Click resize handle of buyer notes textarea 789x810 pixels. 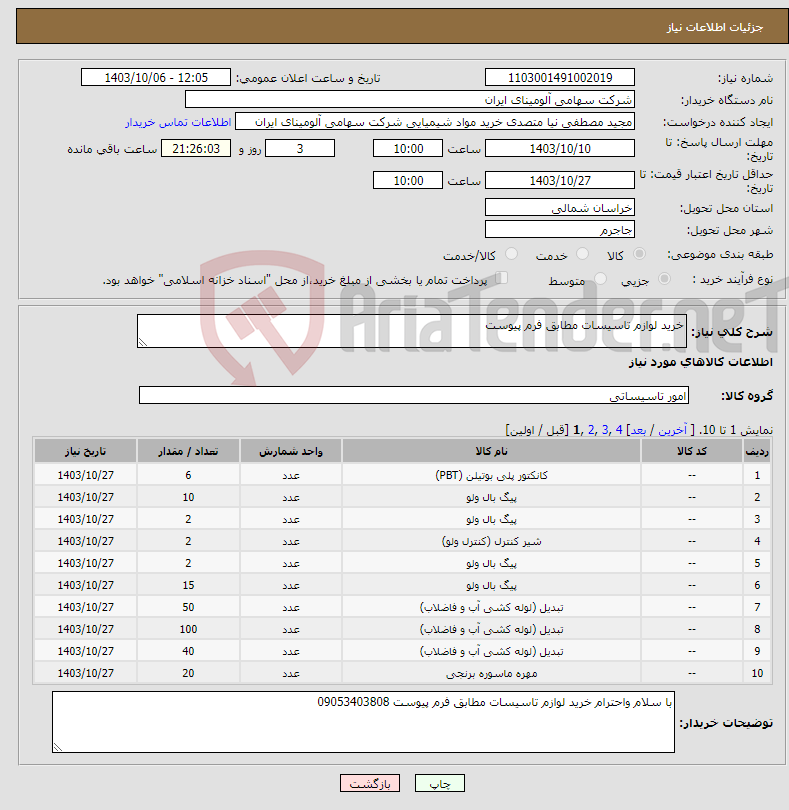(58, 747)
